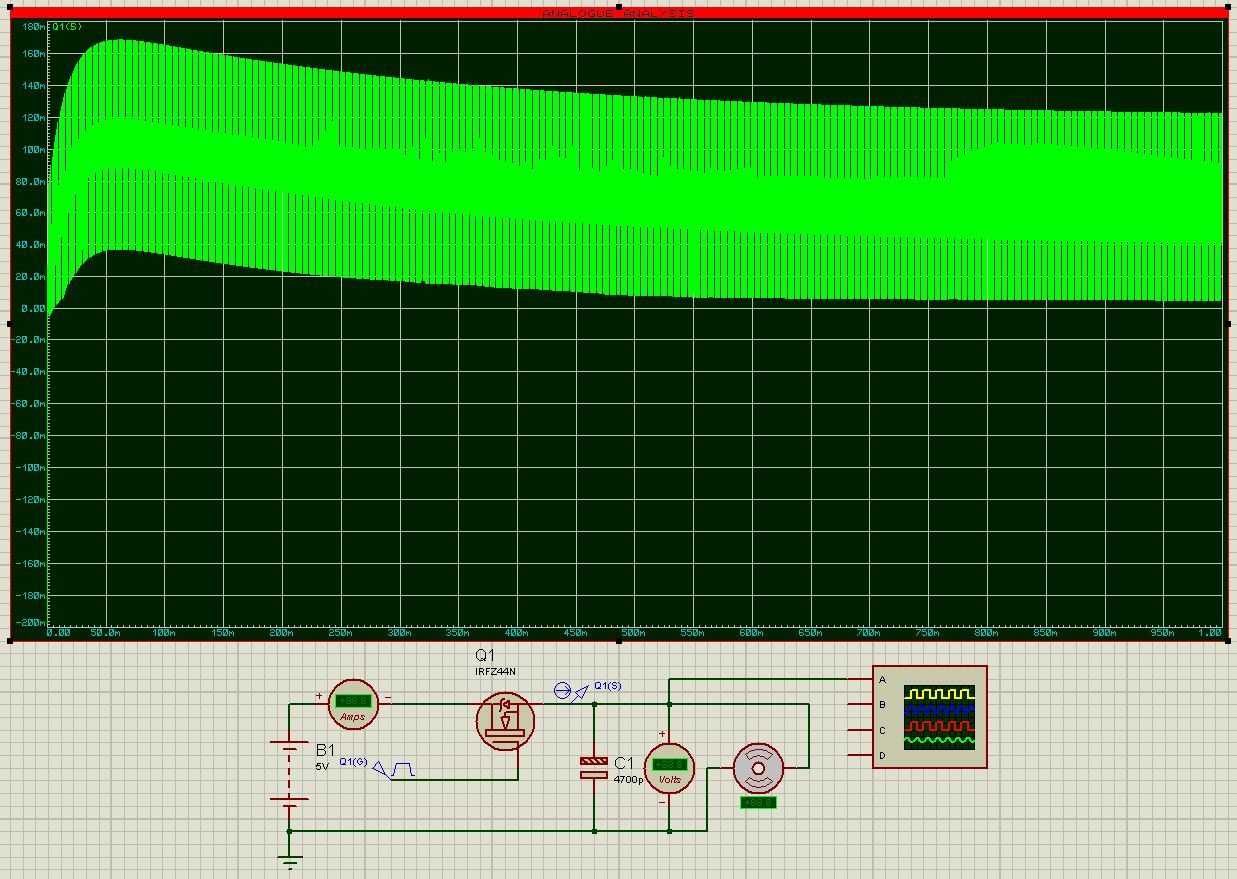The height and width of the screenshot is (879, 1237).
Task: Click the ANALOGUE ANALYSIS graph title bar
Action: click(618, 13)
